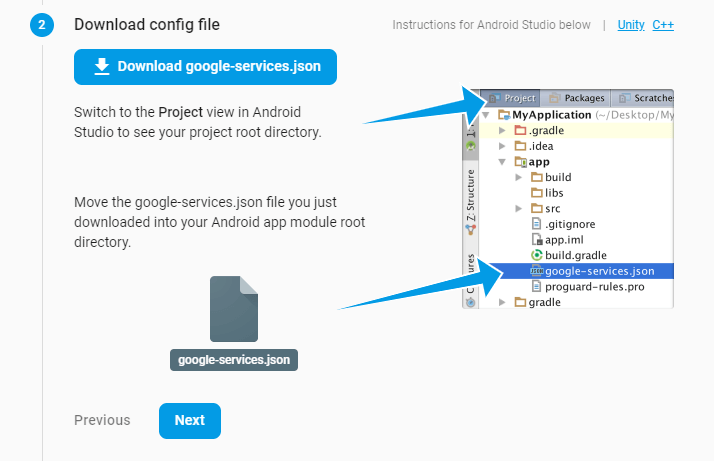Open the Unity instructions link
Viewport: 714px width, 461px height.
[631, 25]
